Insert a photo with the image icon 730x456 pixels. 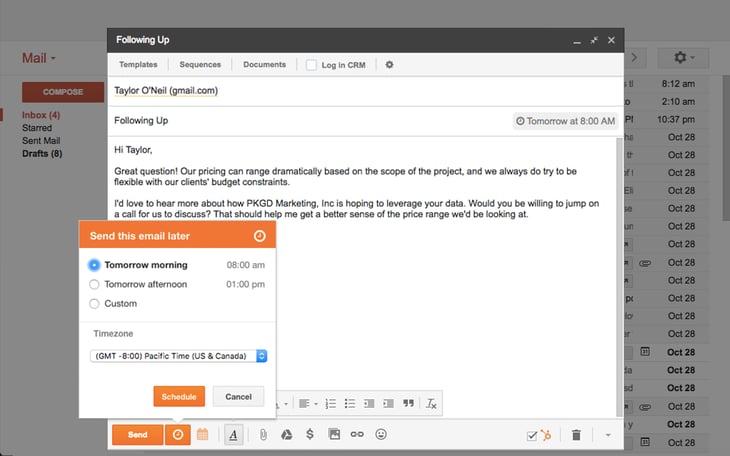334,435
